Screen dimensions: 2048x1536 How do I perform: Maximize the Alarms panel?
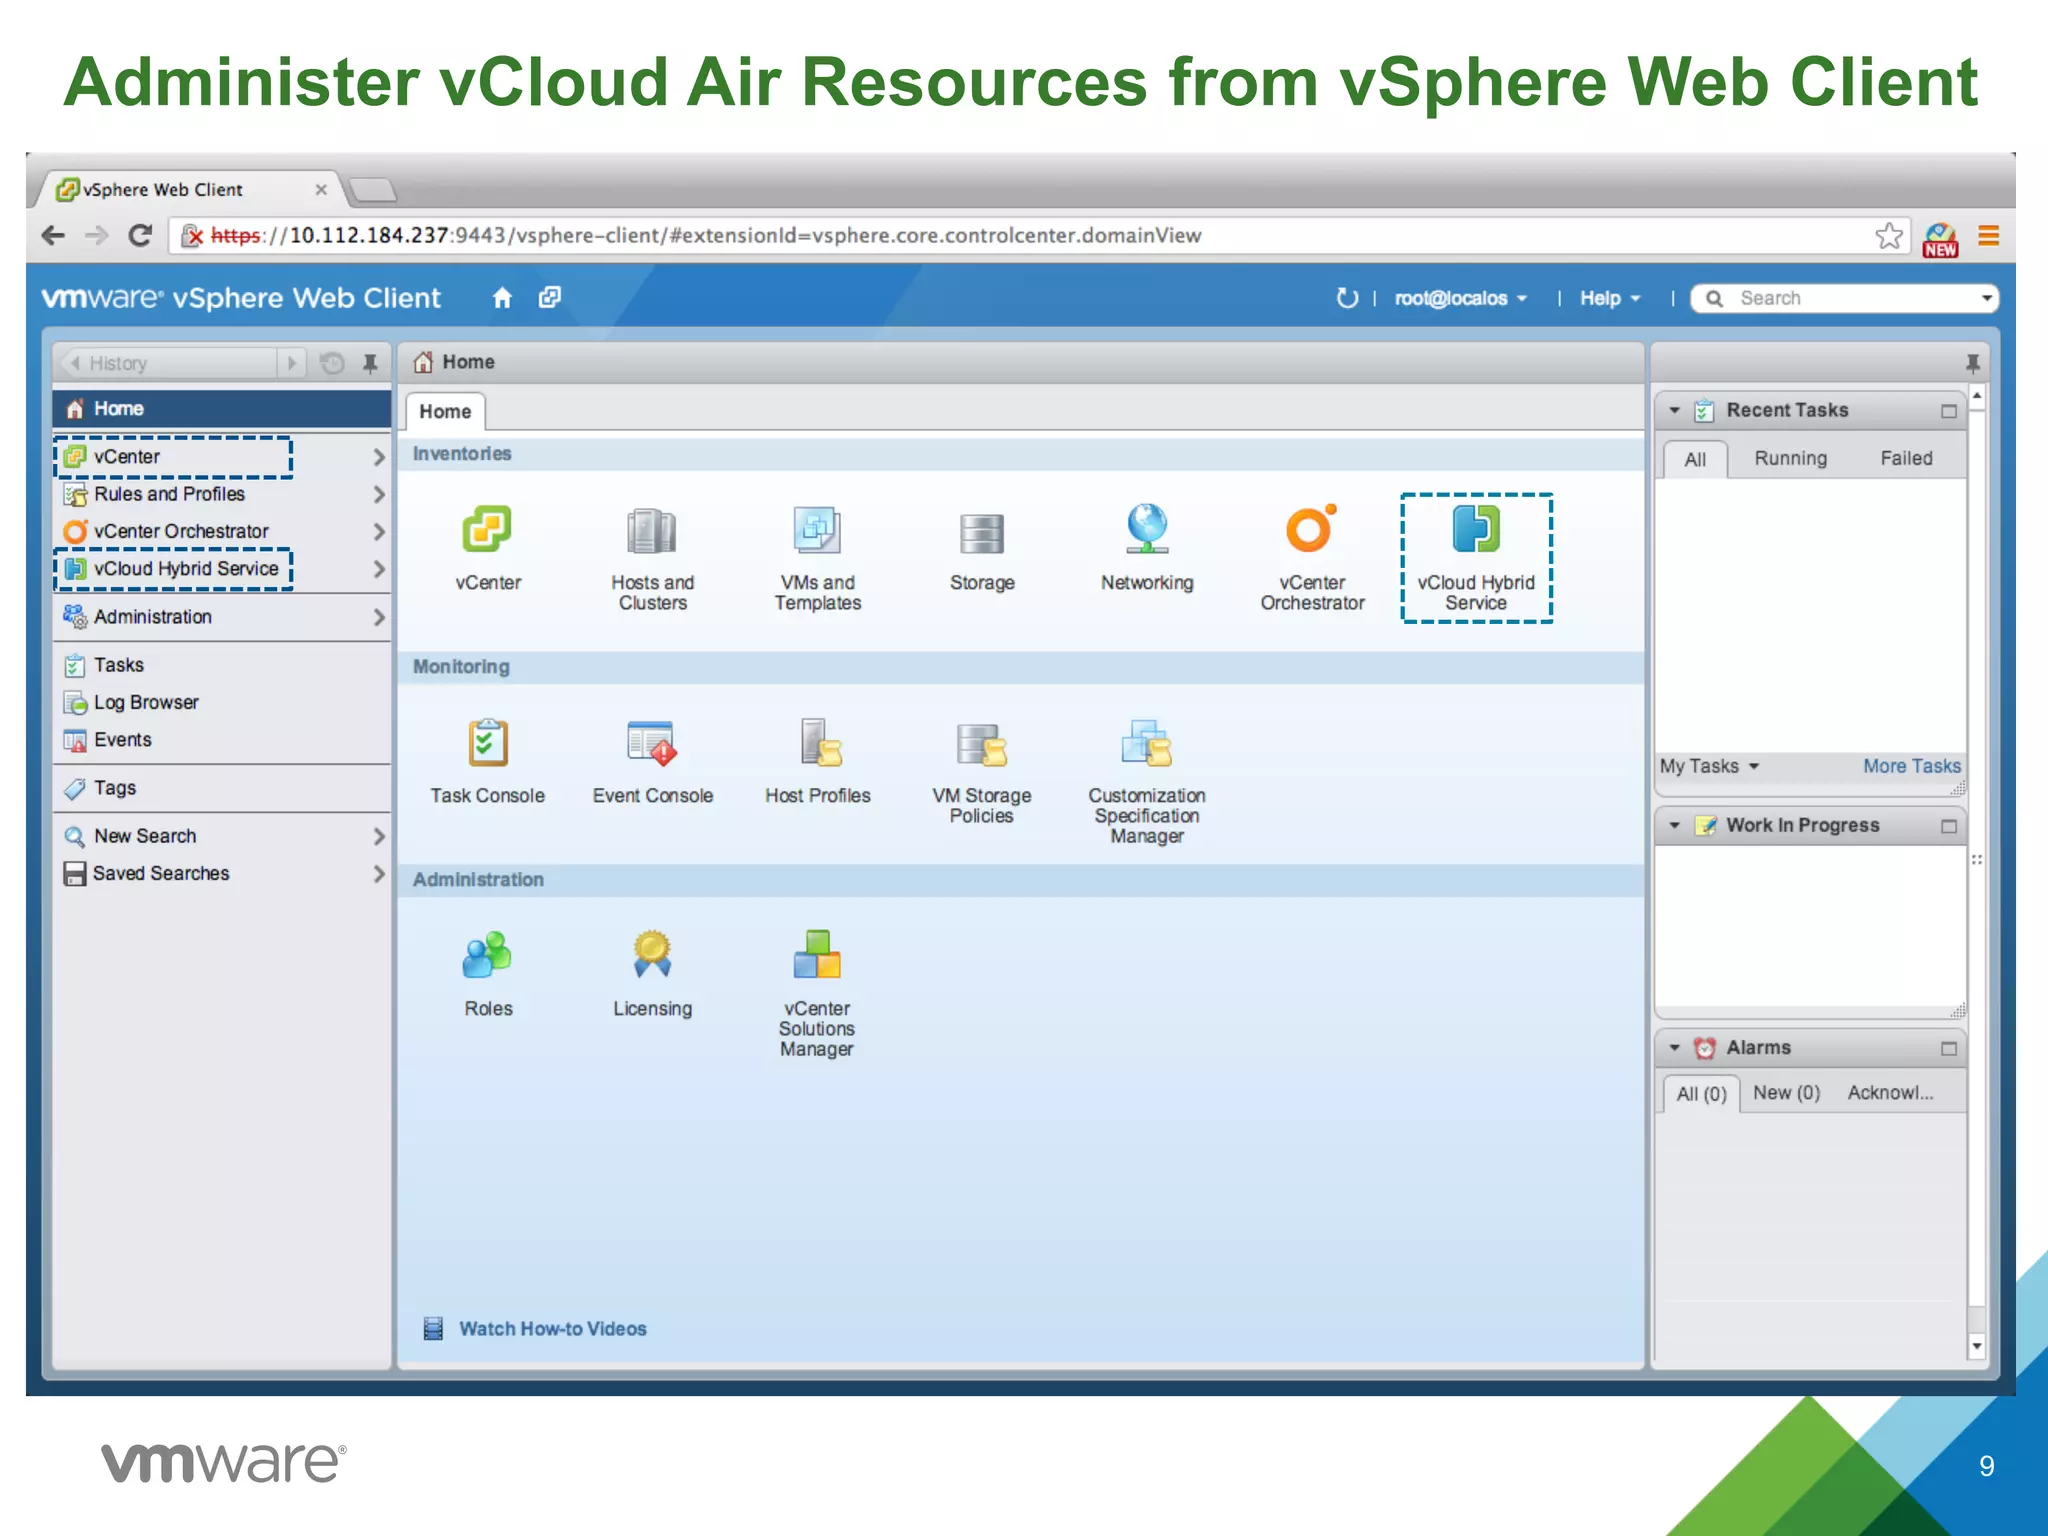click(1948, 1049)
